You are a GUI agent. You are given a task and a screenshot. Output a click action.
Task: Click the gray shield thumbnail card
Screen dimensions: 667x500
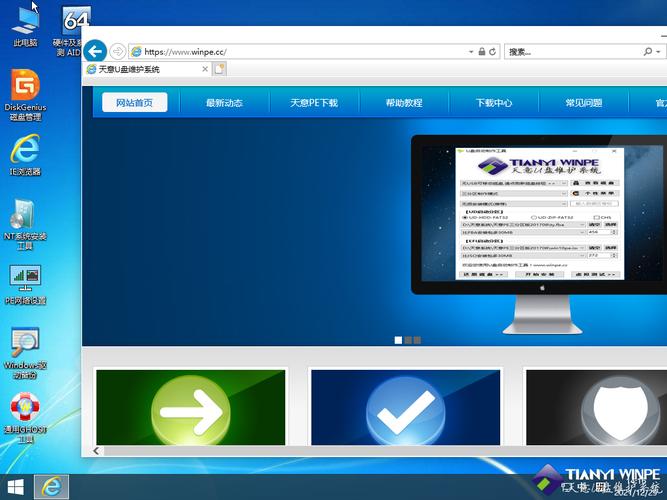596,407
